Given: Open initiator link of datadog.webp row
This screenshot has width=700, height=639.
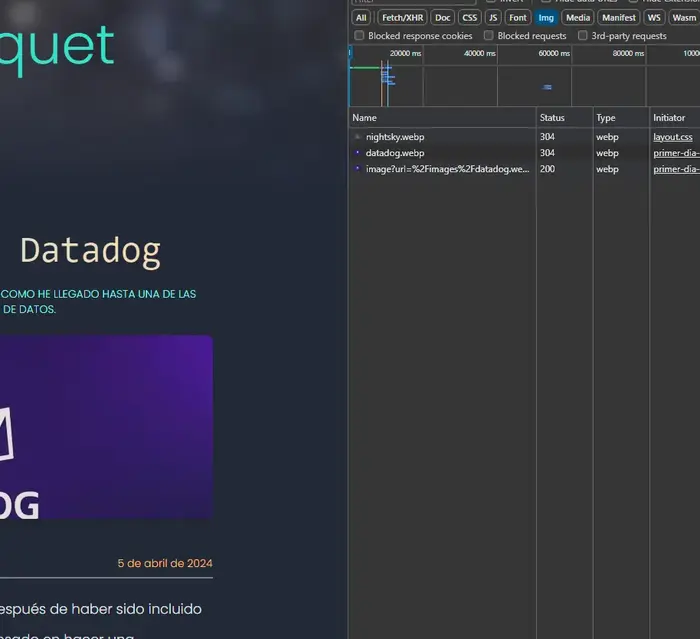Looking at the screenshot, I should pyautogui.click(x=676, y=153).
